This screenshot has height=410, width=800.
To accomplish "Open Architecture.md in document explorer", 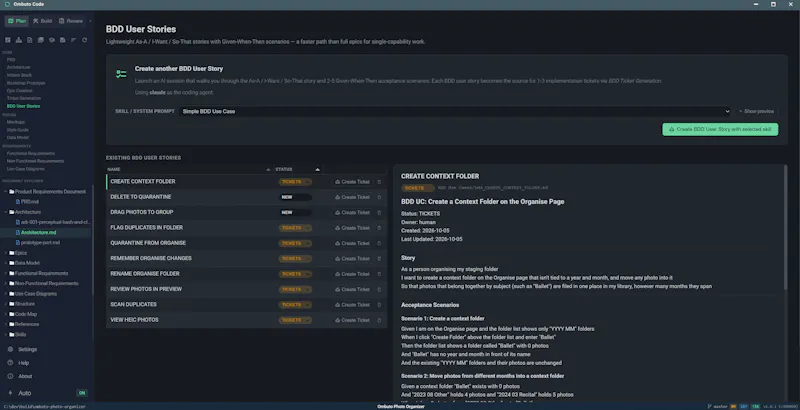I will tap(38, 233).
